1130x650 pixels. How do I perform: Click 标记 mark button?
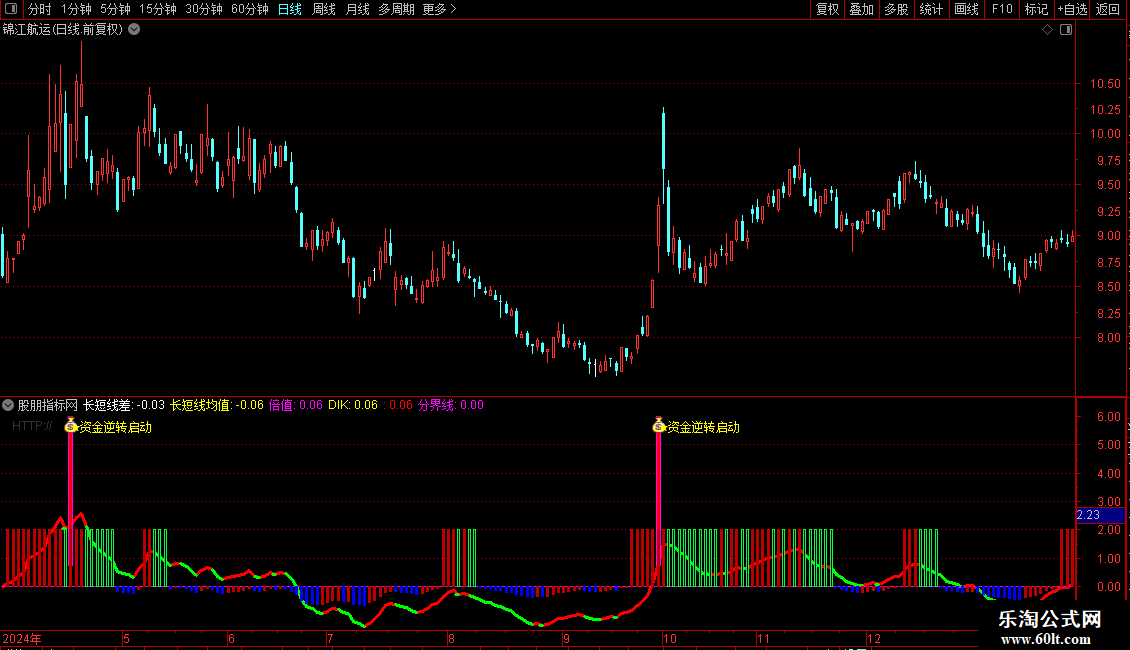pyautogui.click(x=1036, y=9)
